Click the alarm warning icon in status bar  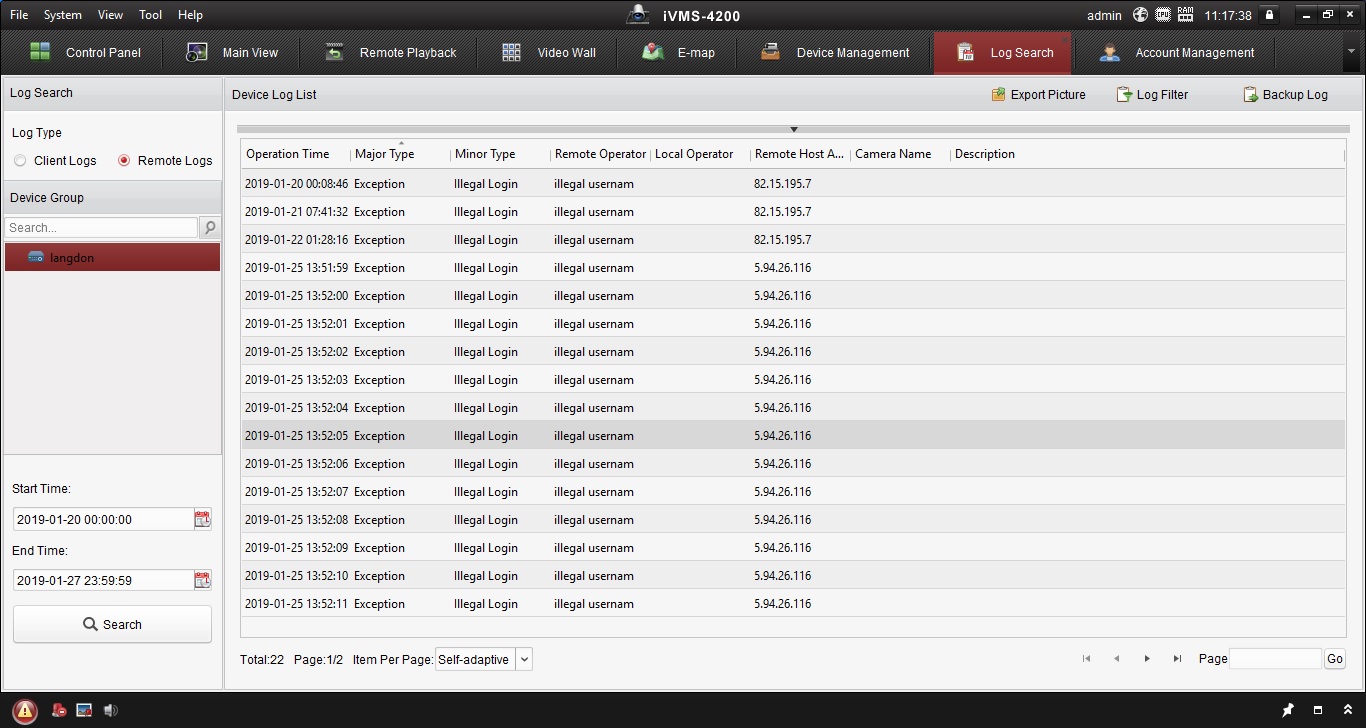pyautogui.click(x=25, y=710)
